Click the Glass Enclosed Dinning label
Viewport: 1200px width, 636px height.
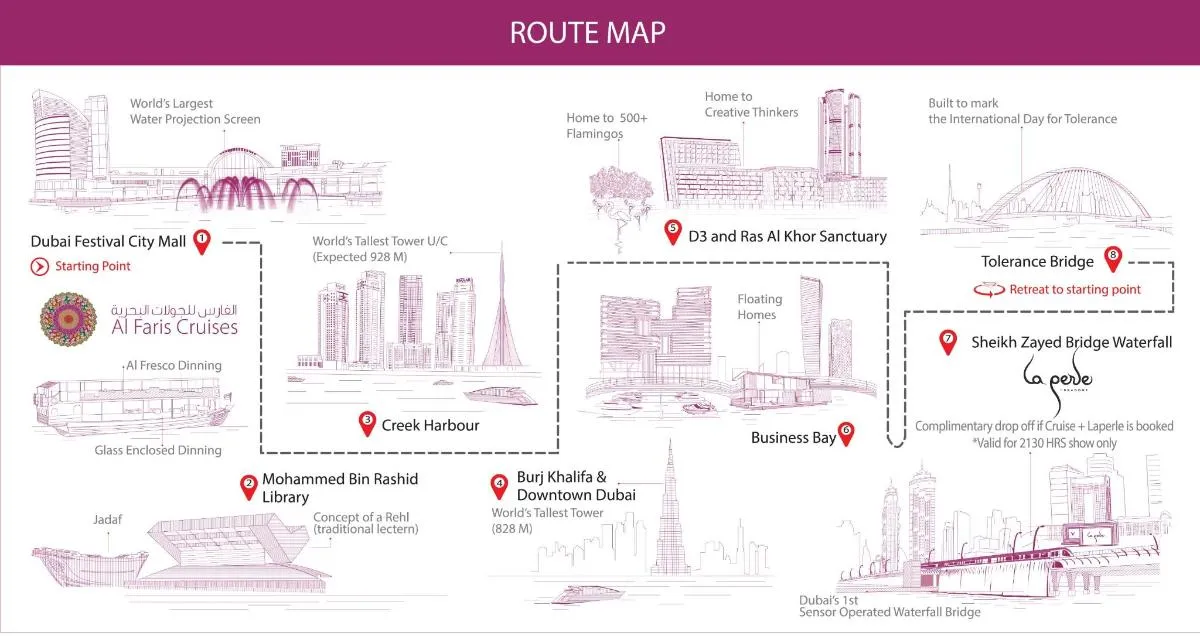click(x=158, y=450)
